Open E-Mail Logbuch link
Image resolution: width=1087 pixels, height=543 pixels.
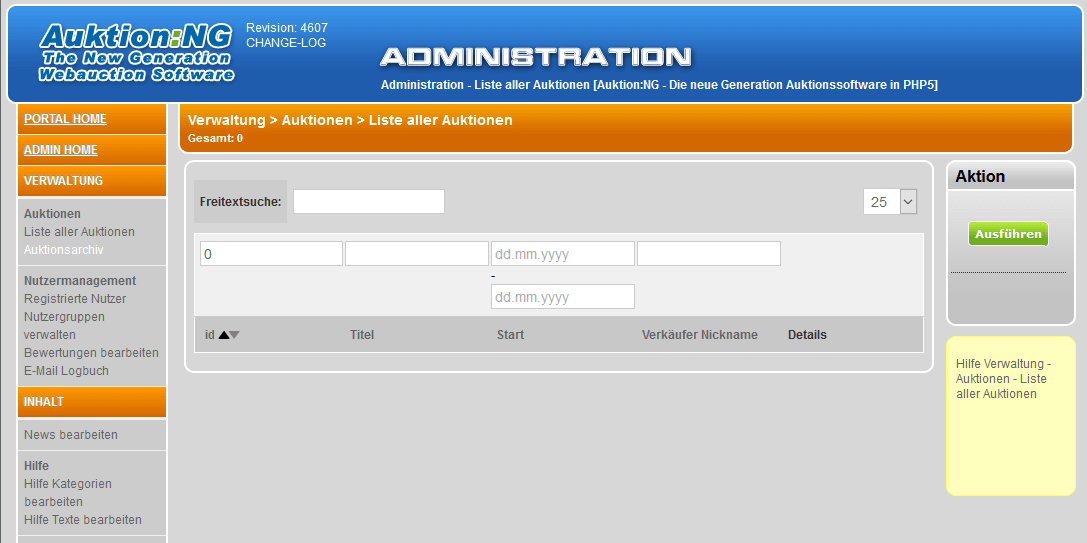pyautogui.click(x=67, y=371)
